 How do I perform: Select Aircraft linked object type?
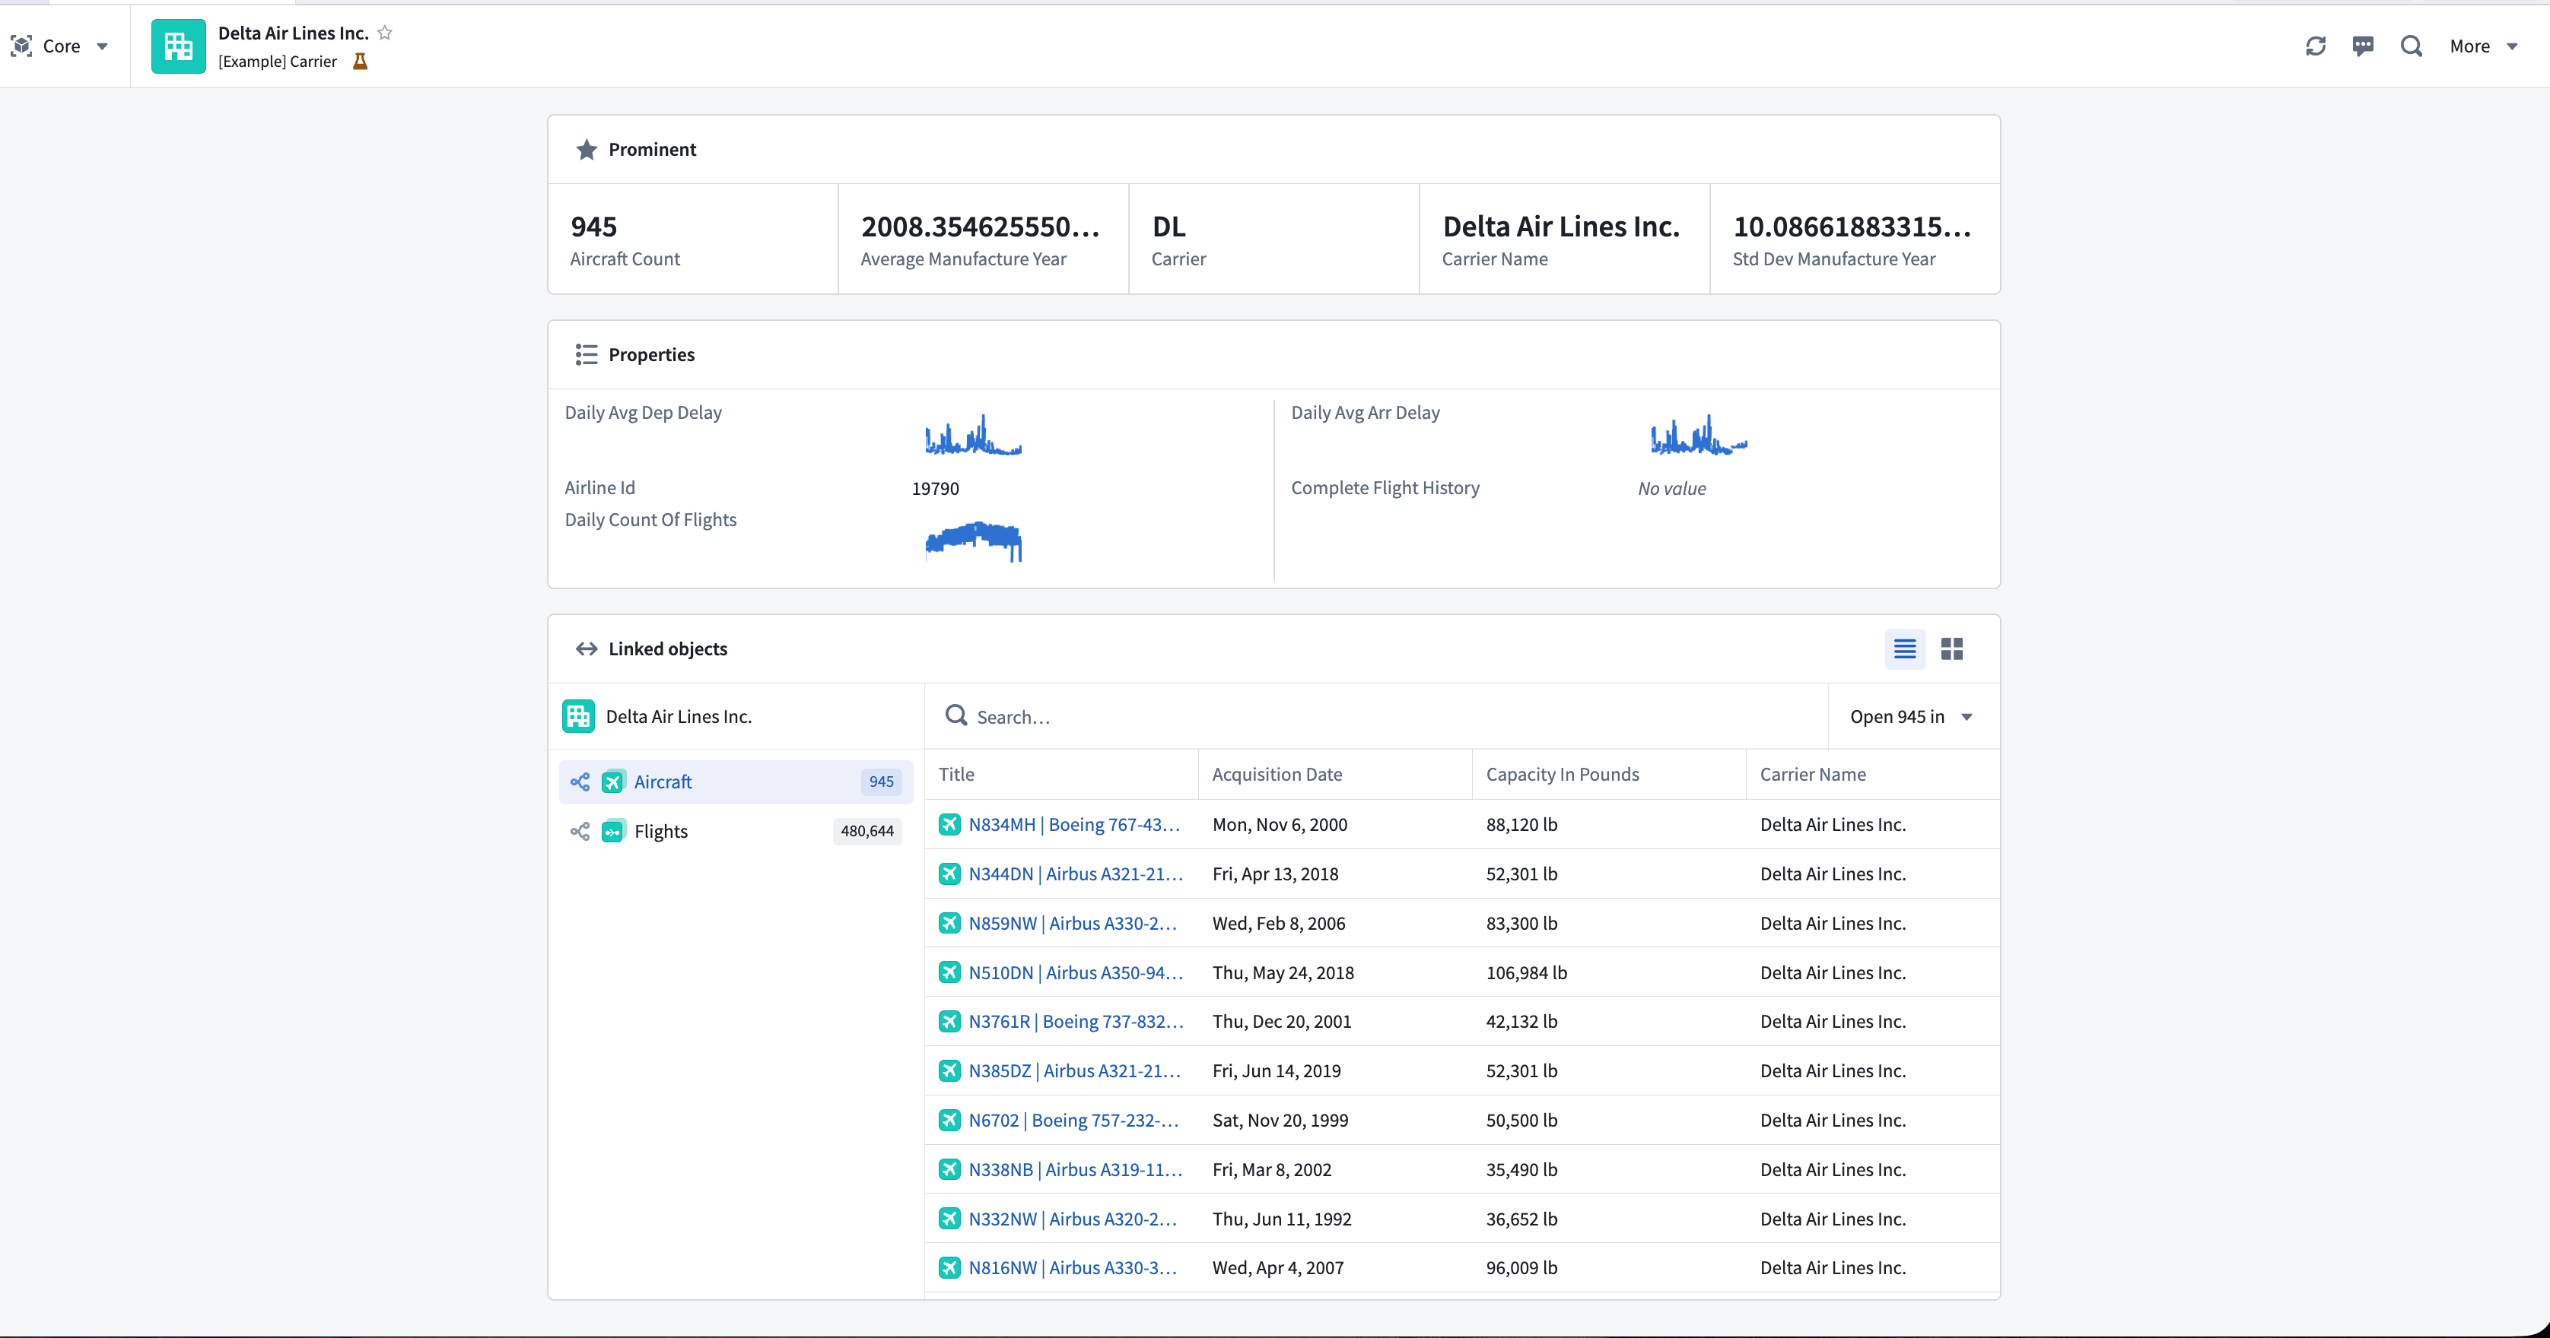tap(663, 782)
